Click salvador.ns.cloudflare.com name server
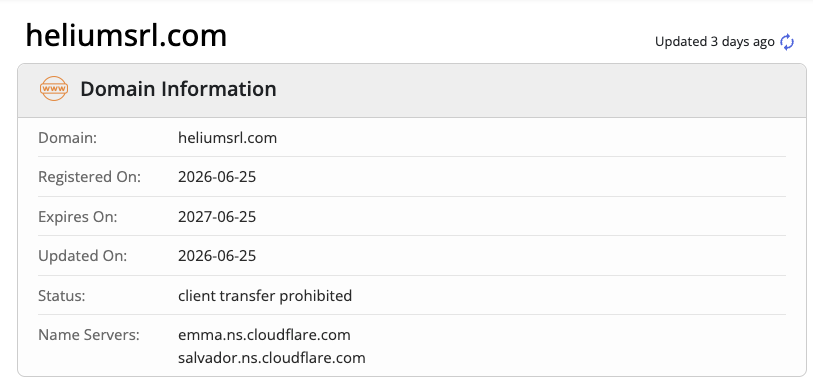Viewport: 813px width, 392px height. click(x=272, y=358)
